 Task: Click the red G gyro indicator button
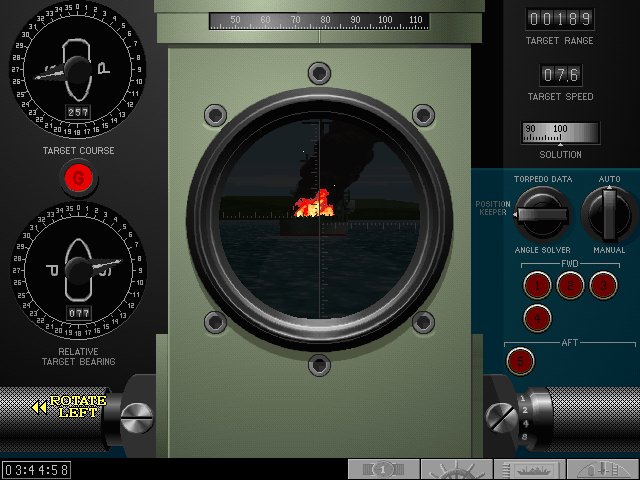(78, 178)
